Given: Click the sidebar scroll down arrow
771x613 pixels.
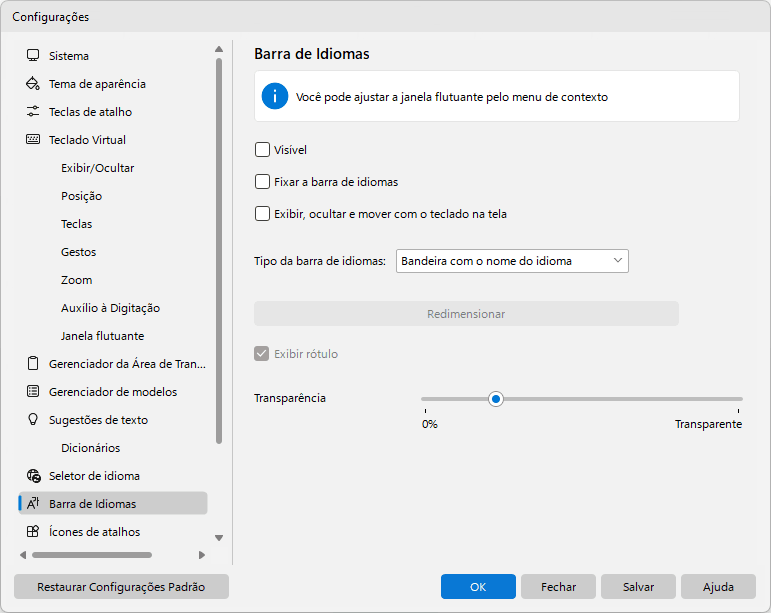Looking at the screenshot, I should click(x=219, y=538).
